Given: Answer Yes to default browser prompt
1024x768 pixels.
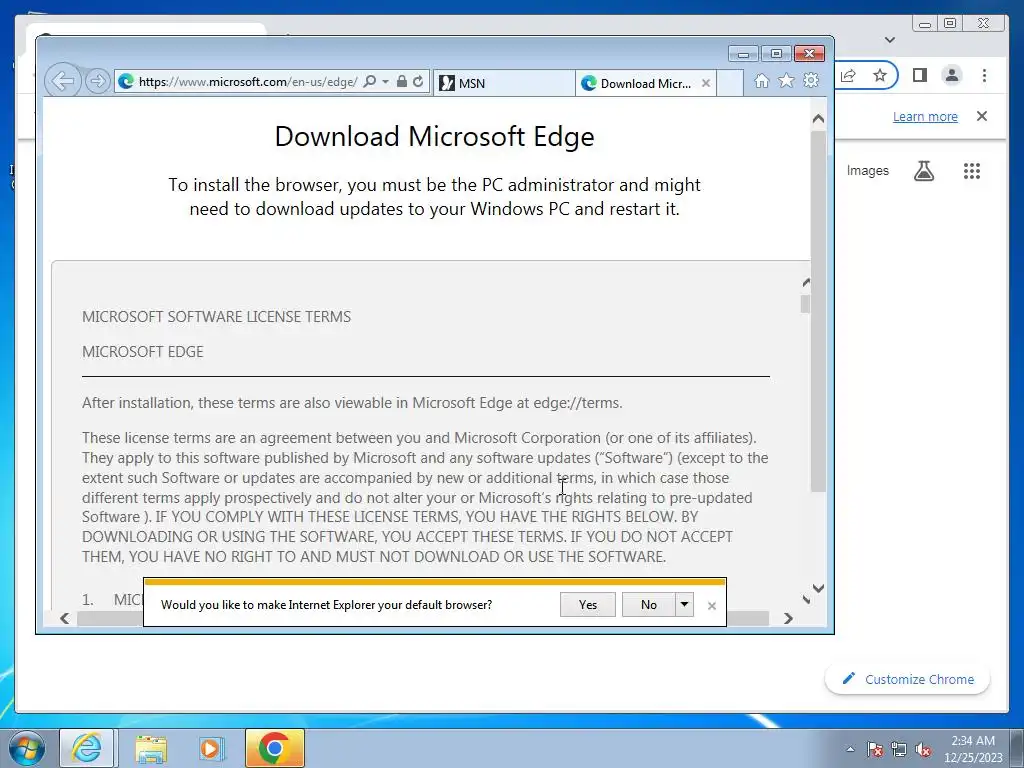Looking at the screenshot, I should pos(588,605).
